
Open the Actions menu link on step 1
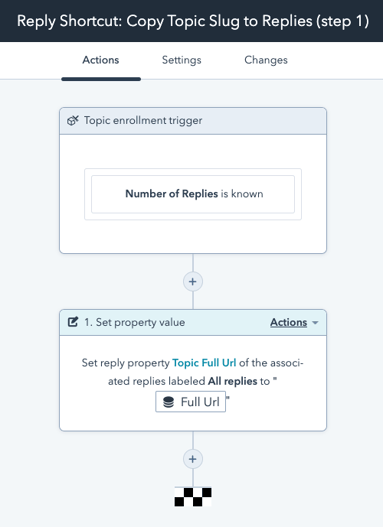coord(289,322)
